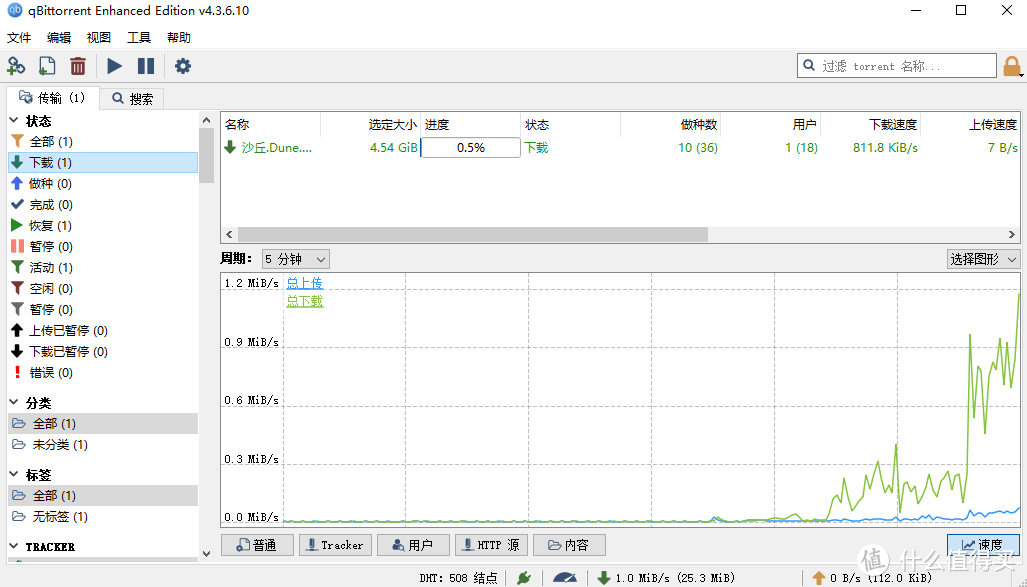Click the Add Torrent Link toolbar icon
This screenshot has height=587, width=1027.
pos(16,65)
